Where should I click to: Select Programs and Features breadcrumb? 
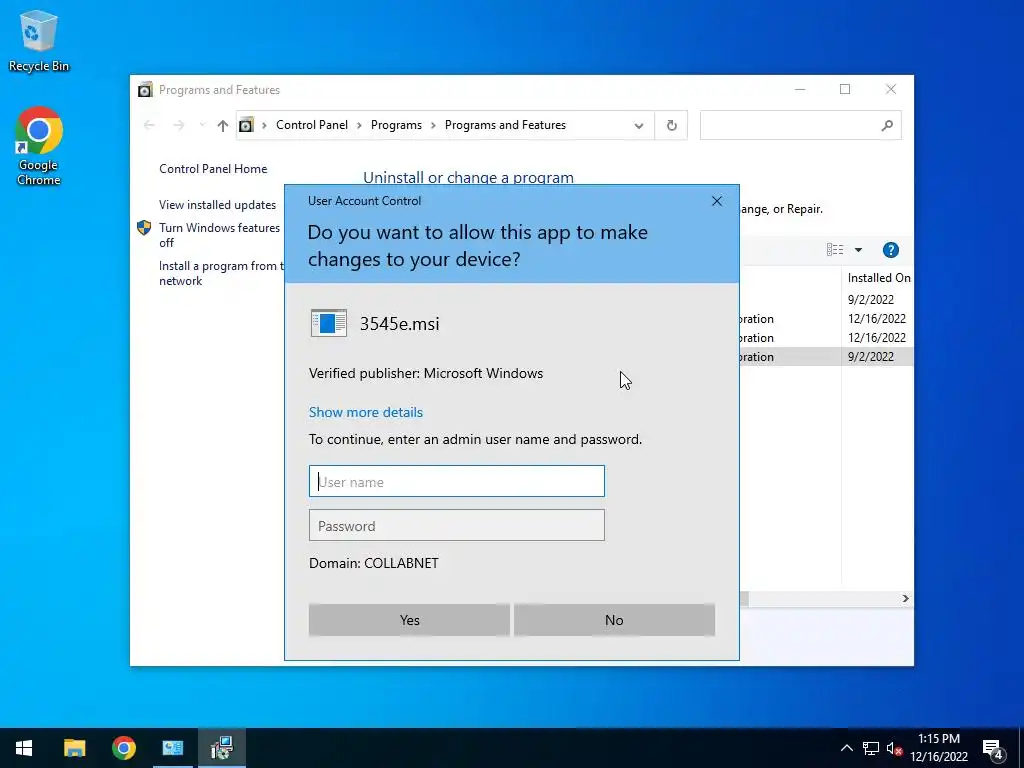505,125
